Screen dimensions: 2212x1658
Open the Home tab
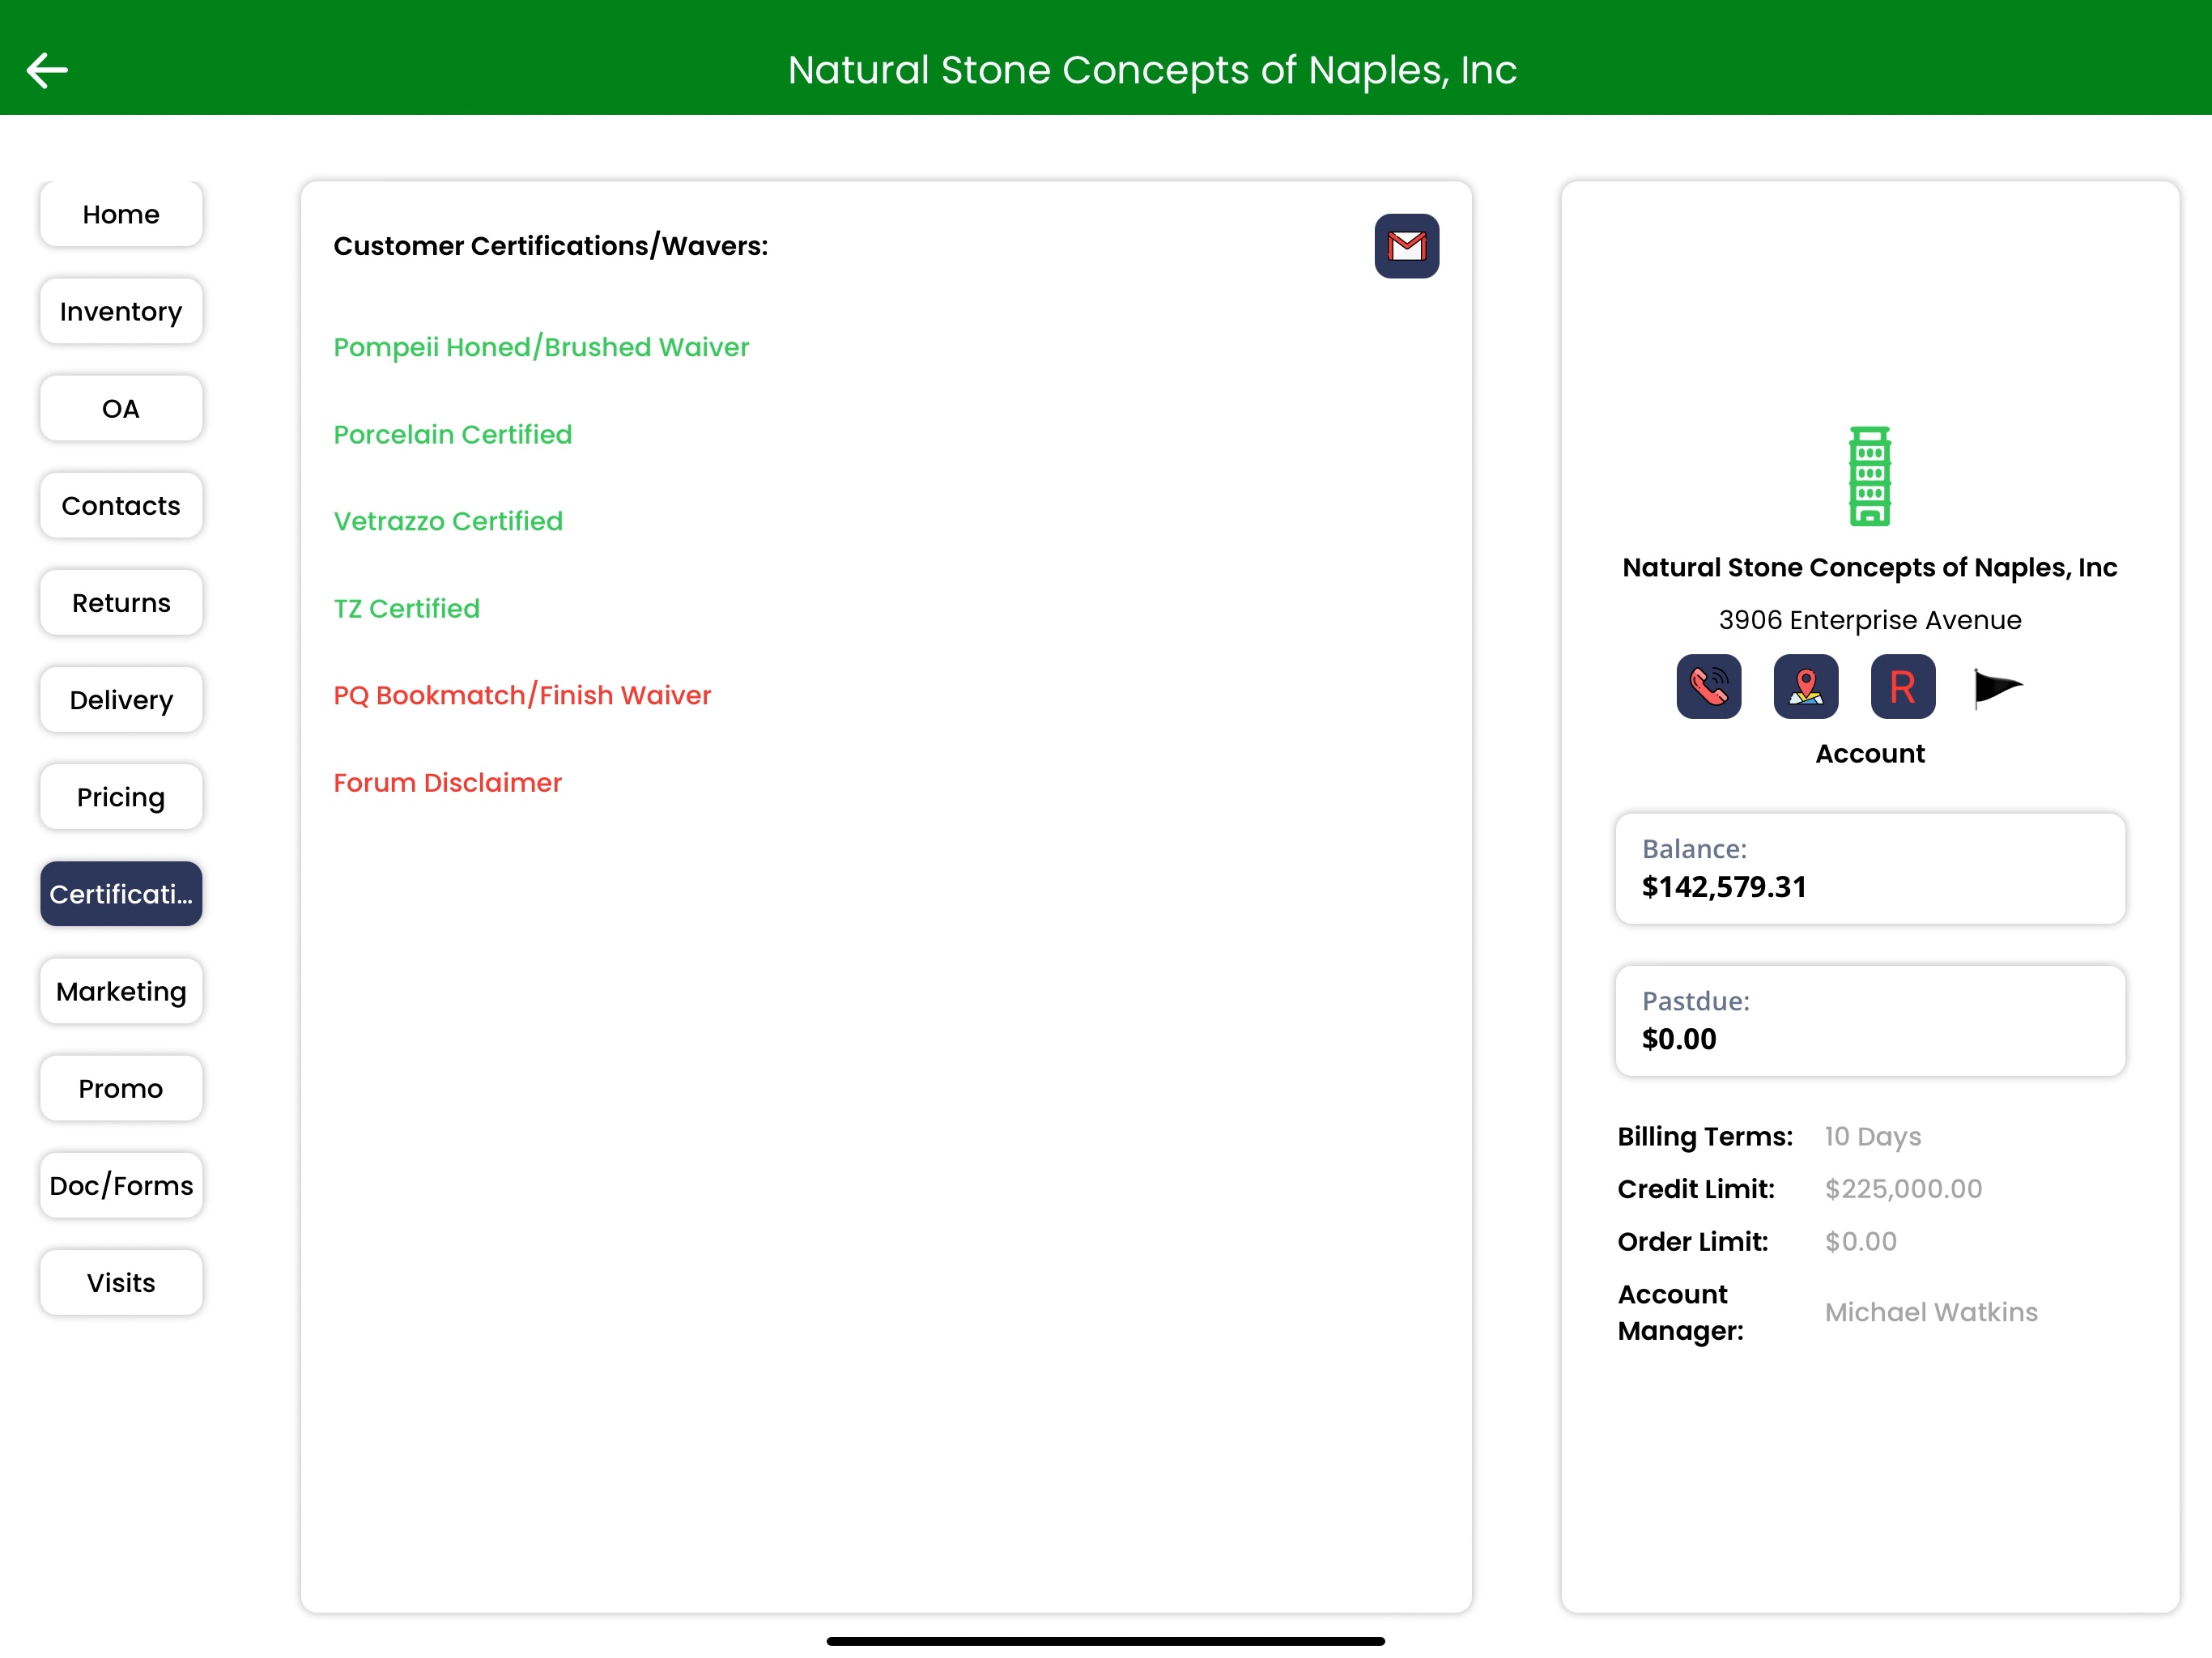pos(121,214)
